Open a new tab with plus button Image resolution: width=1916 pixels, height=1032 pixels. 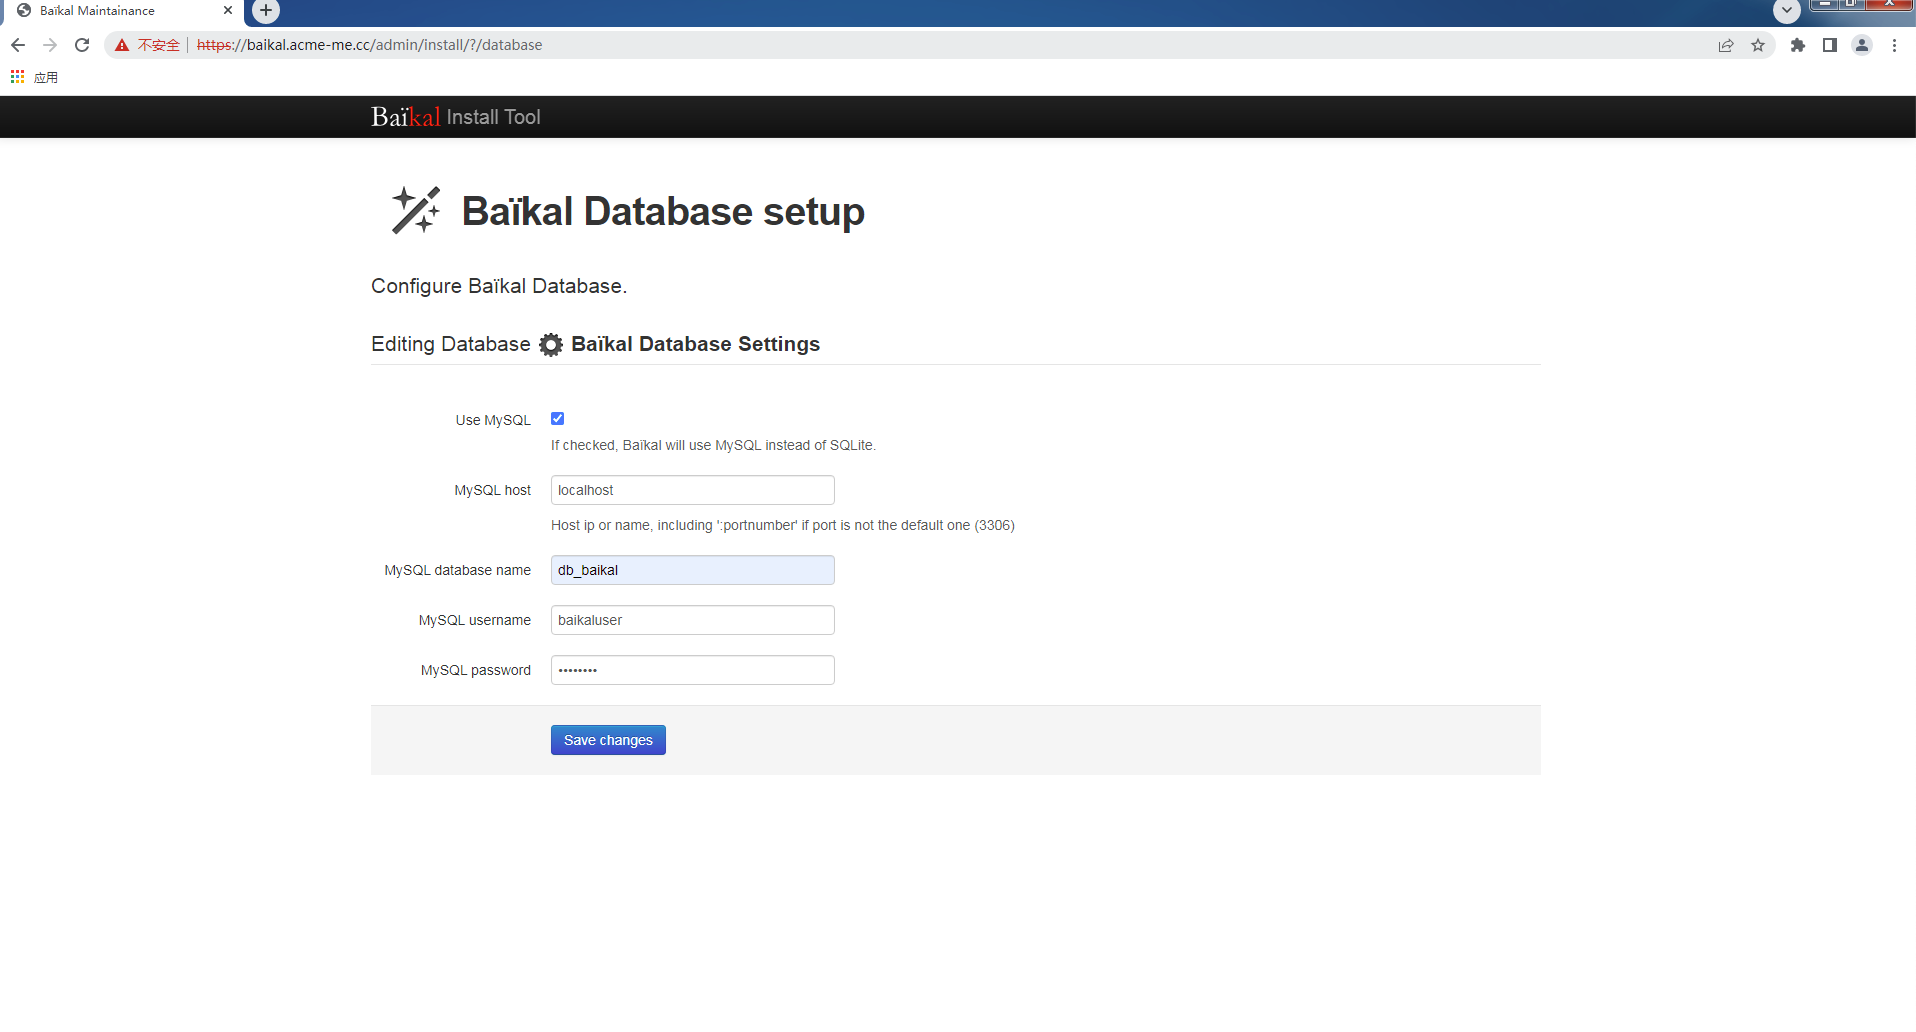coord(266,11)
